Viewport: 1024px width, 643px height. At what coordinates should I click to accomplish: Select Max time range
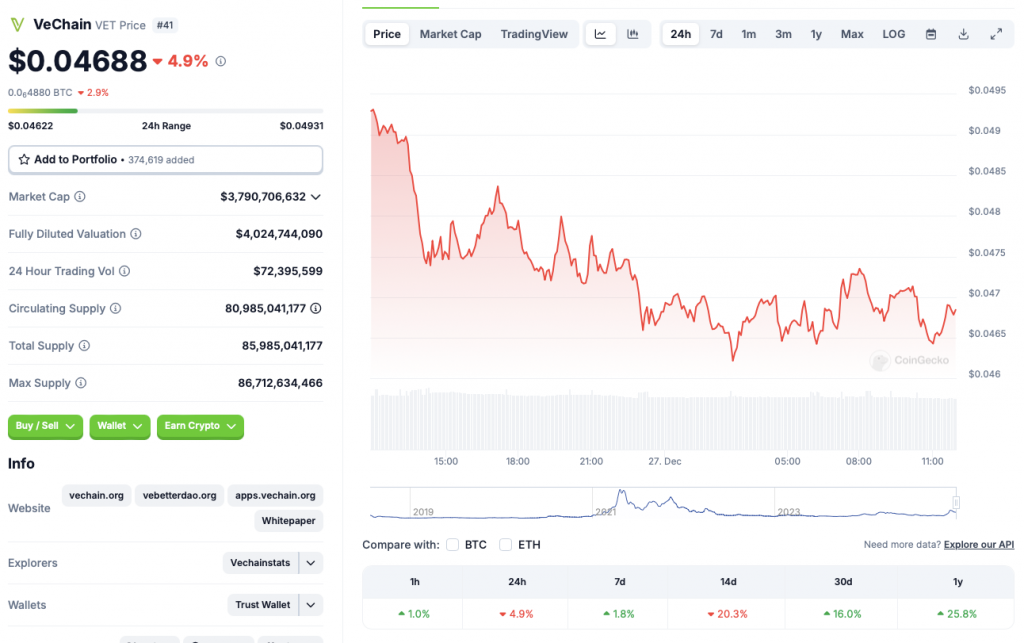click(x=852, y=34)
